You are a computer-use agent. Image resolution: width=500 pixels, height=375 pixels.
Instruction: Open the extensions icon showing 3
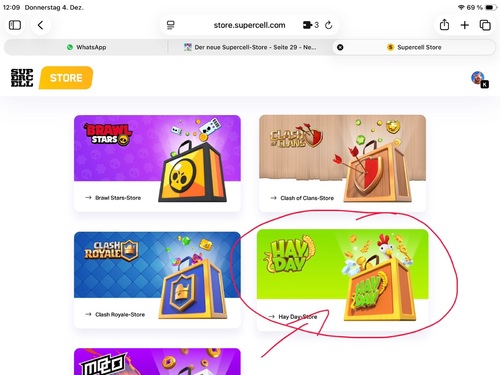point(310,25)
